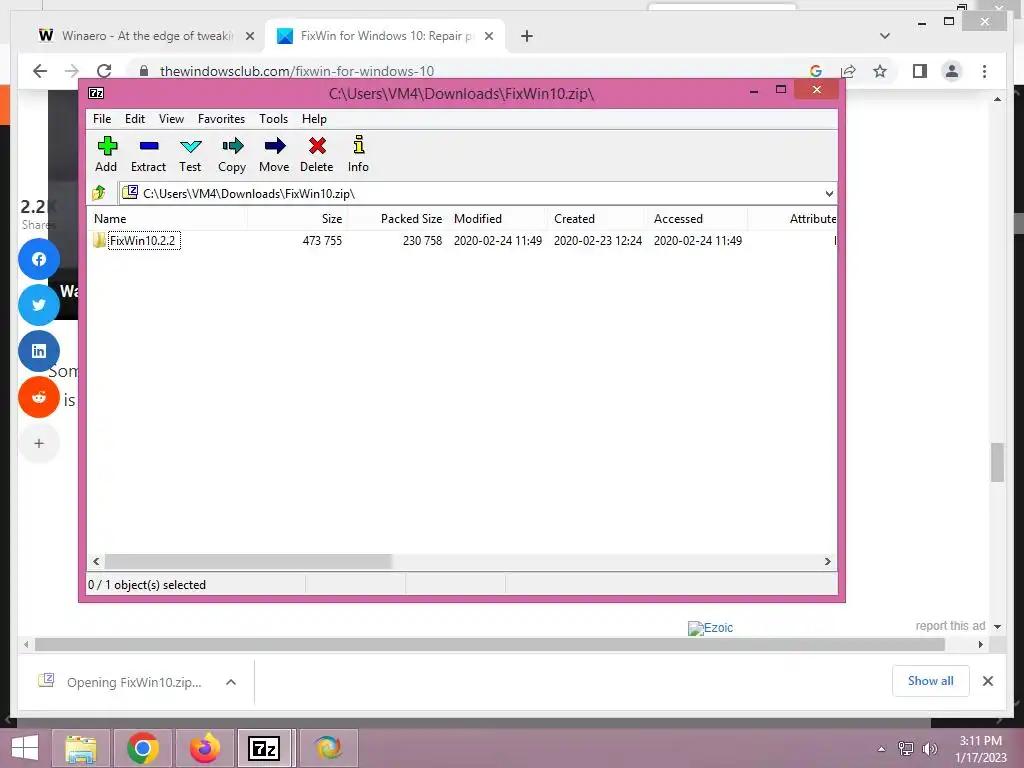Click the Add button in 7-Zip toolbar

click(106, 155)
